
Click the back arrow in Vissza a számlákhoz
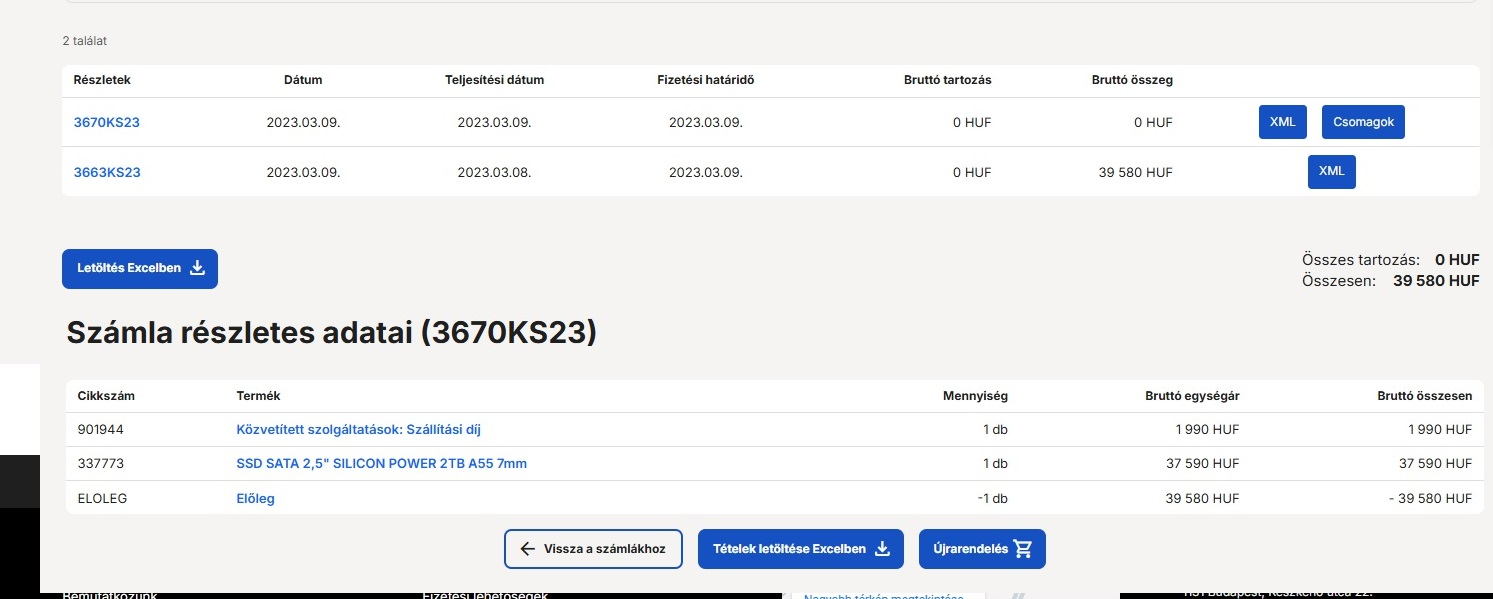(x=528, y=549)
